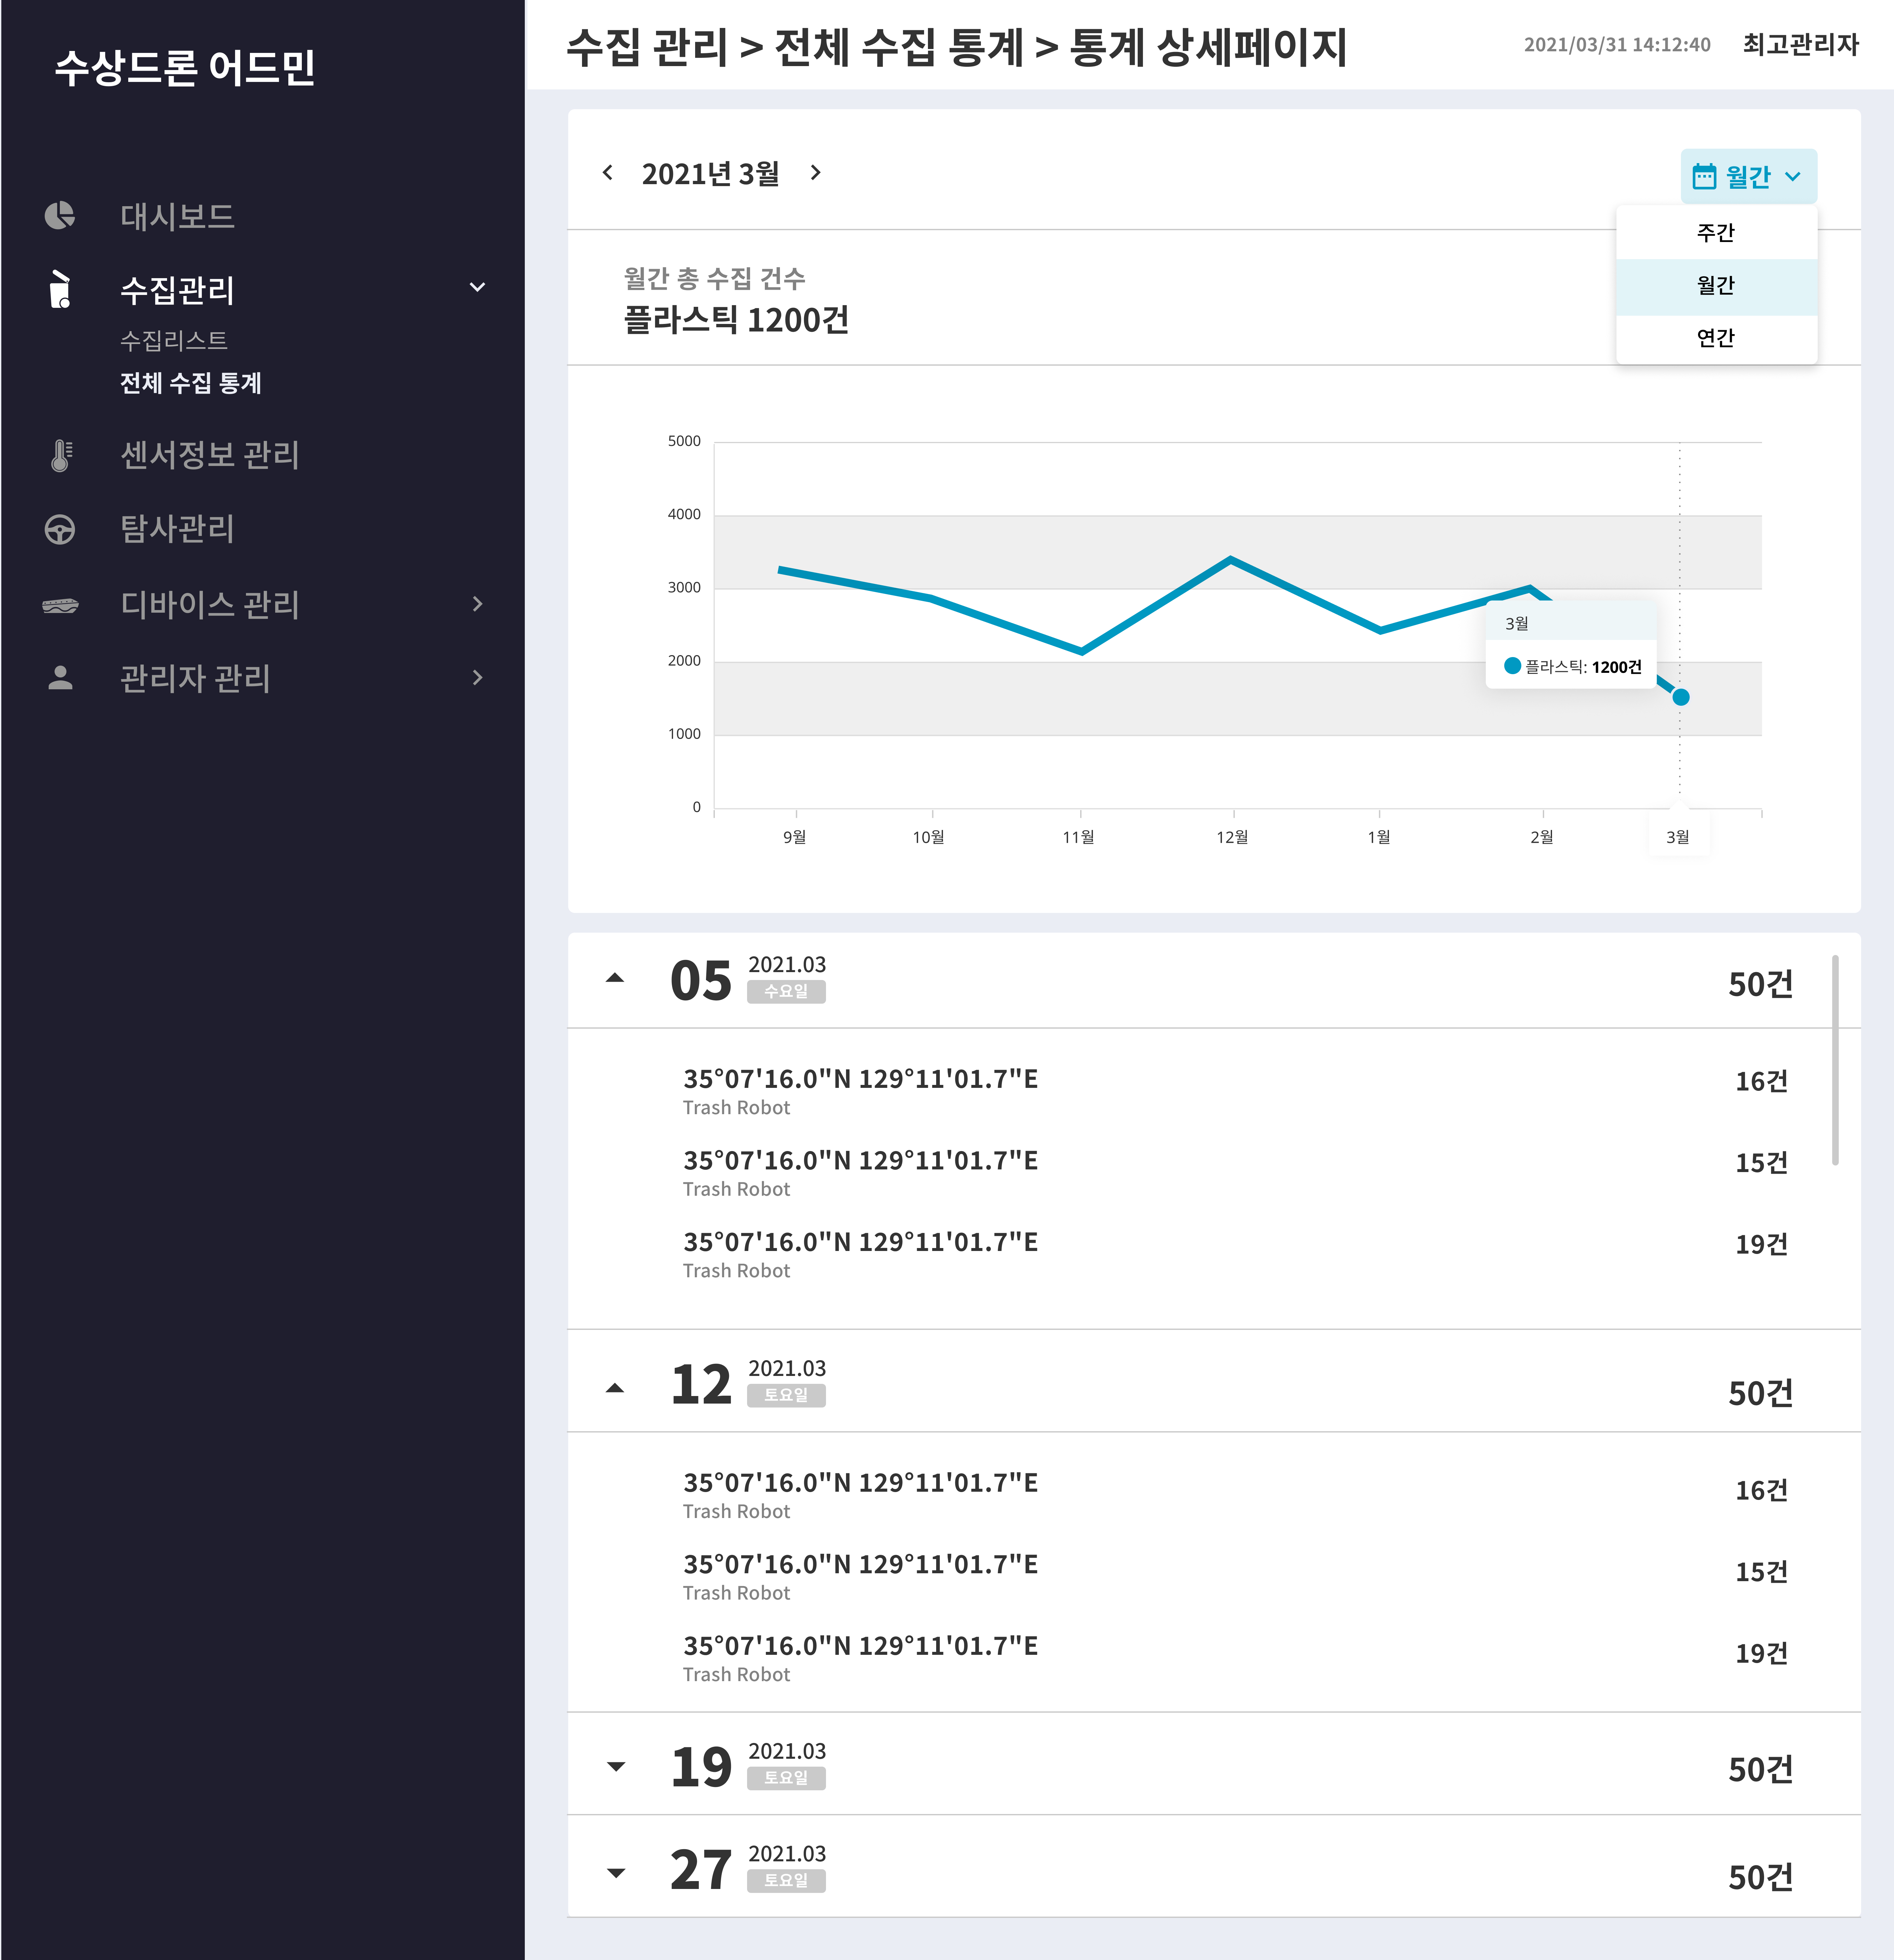Click the 디바이스 관리 boat icon

click(60, 605)
